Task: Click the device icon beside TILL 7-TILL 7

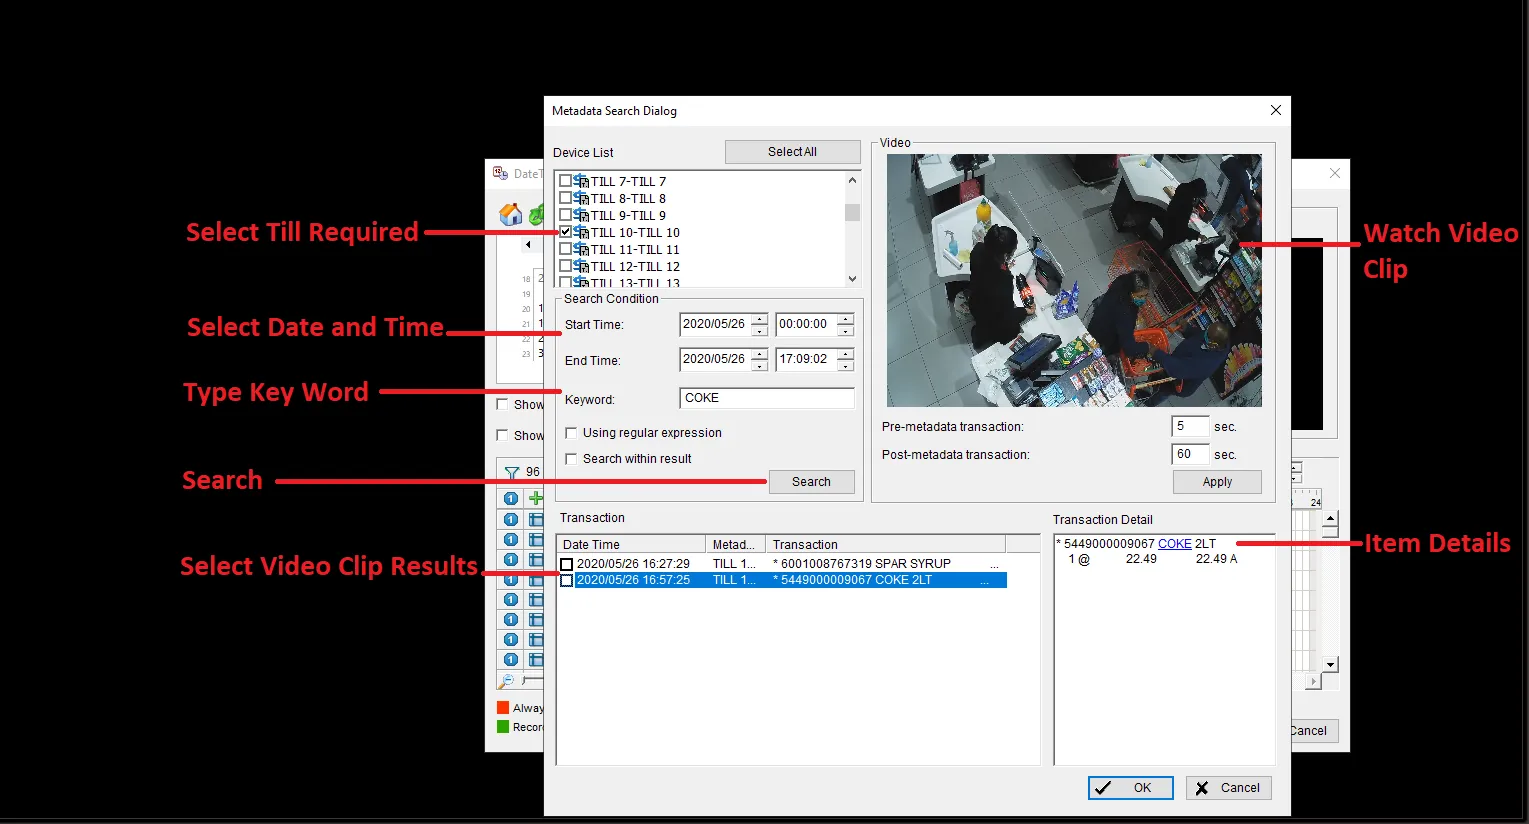Action: 581,181
